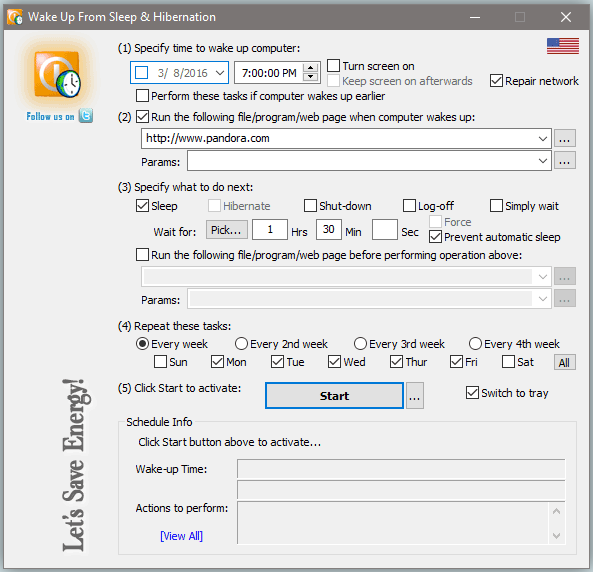Open extra options next to Start
The width and height of the screenshot is (593, 572).
point(414,396)
